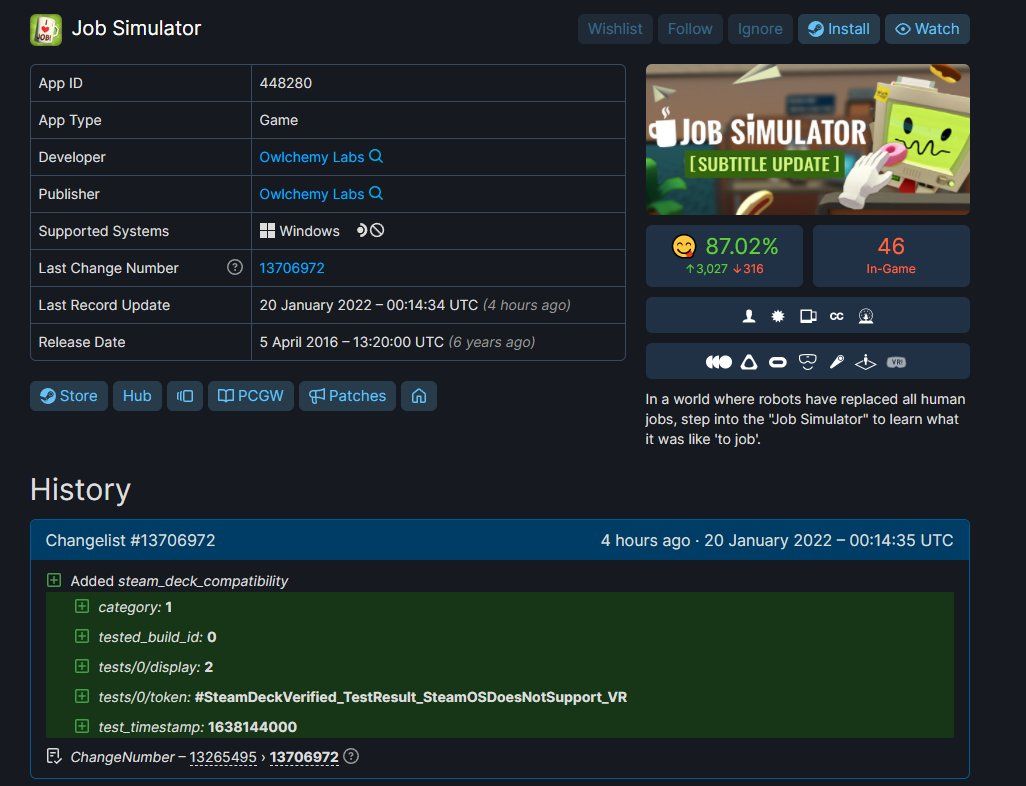Click the CC captions available icon
Image resolution: width=1026 pixels, height=786 pixels.
837,316
